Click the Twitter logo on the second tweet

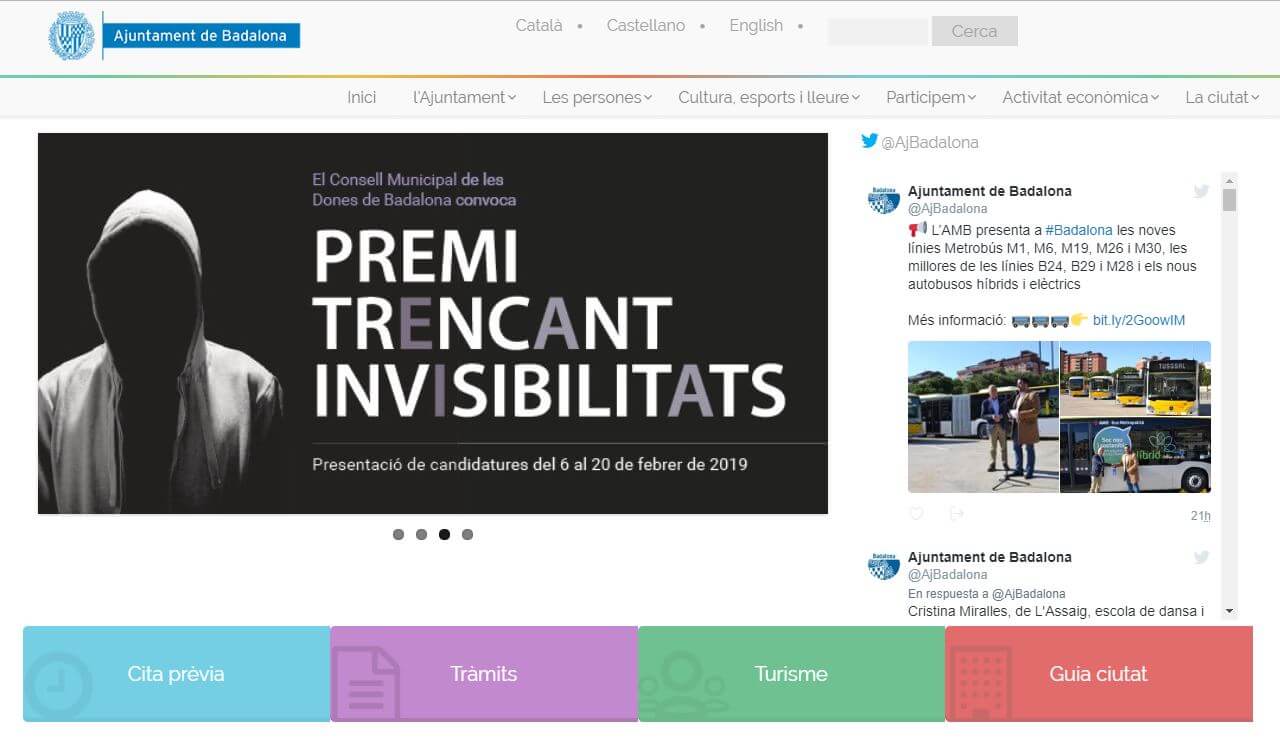(x=1201, y=557)
